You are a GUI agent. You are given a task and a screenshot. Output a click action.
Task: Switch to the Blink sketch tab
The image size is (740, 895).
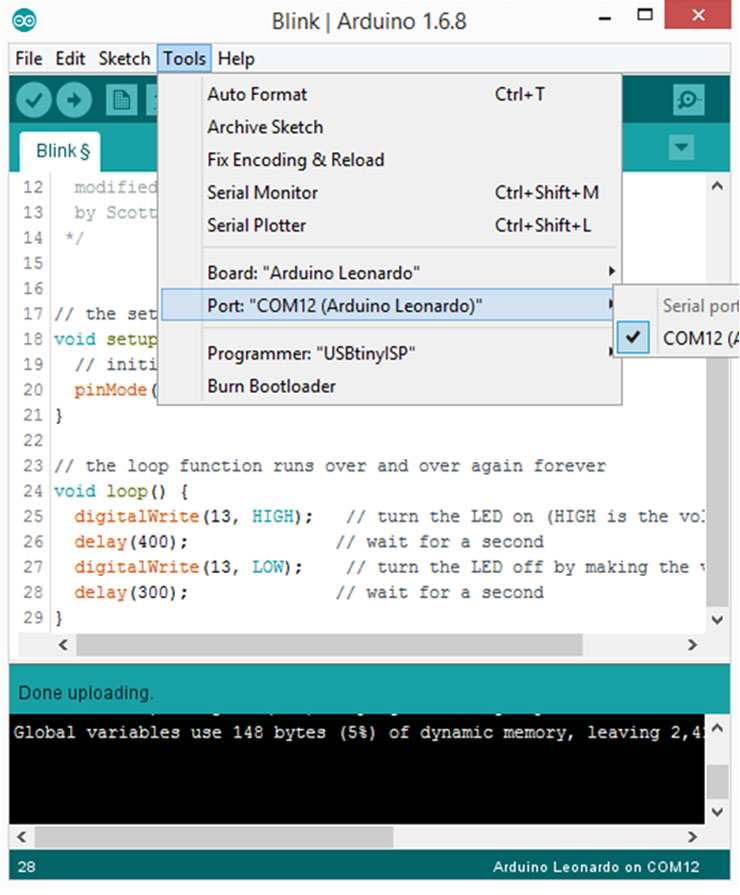[61, 151]
